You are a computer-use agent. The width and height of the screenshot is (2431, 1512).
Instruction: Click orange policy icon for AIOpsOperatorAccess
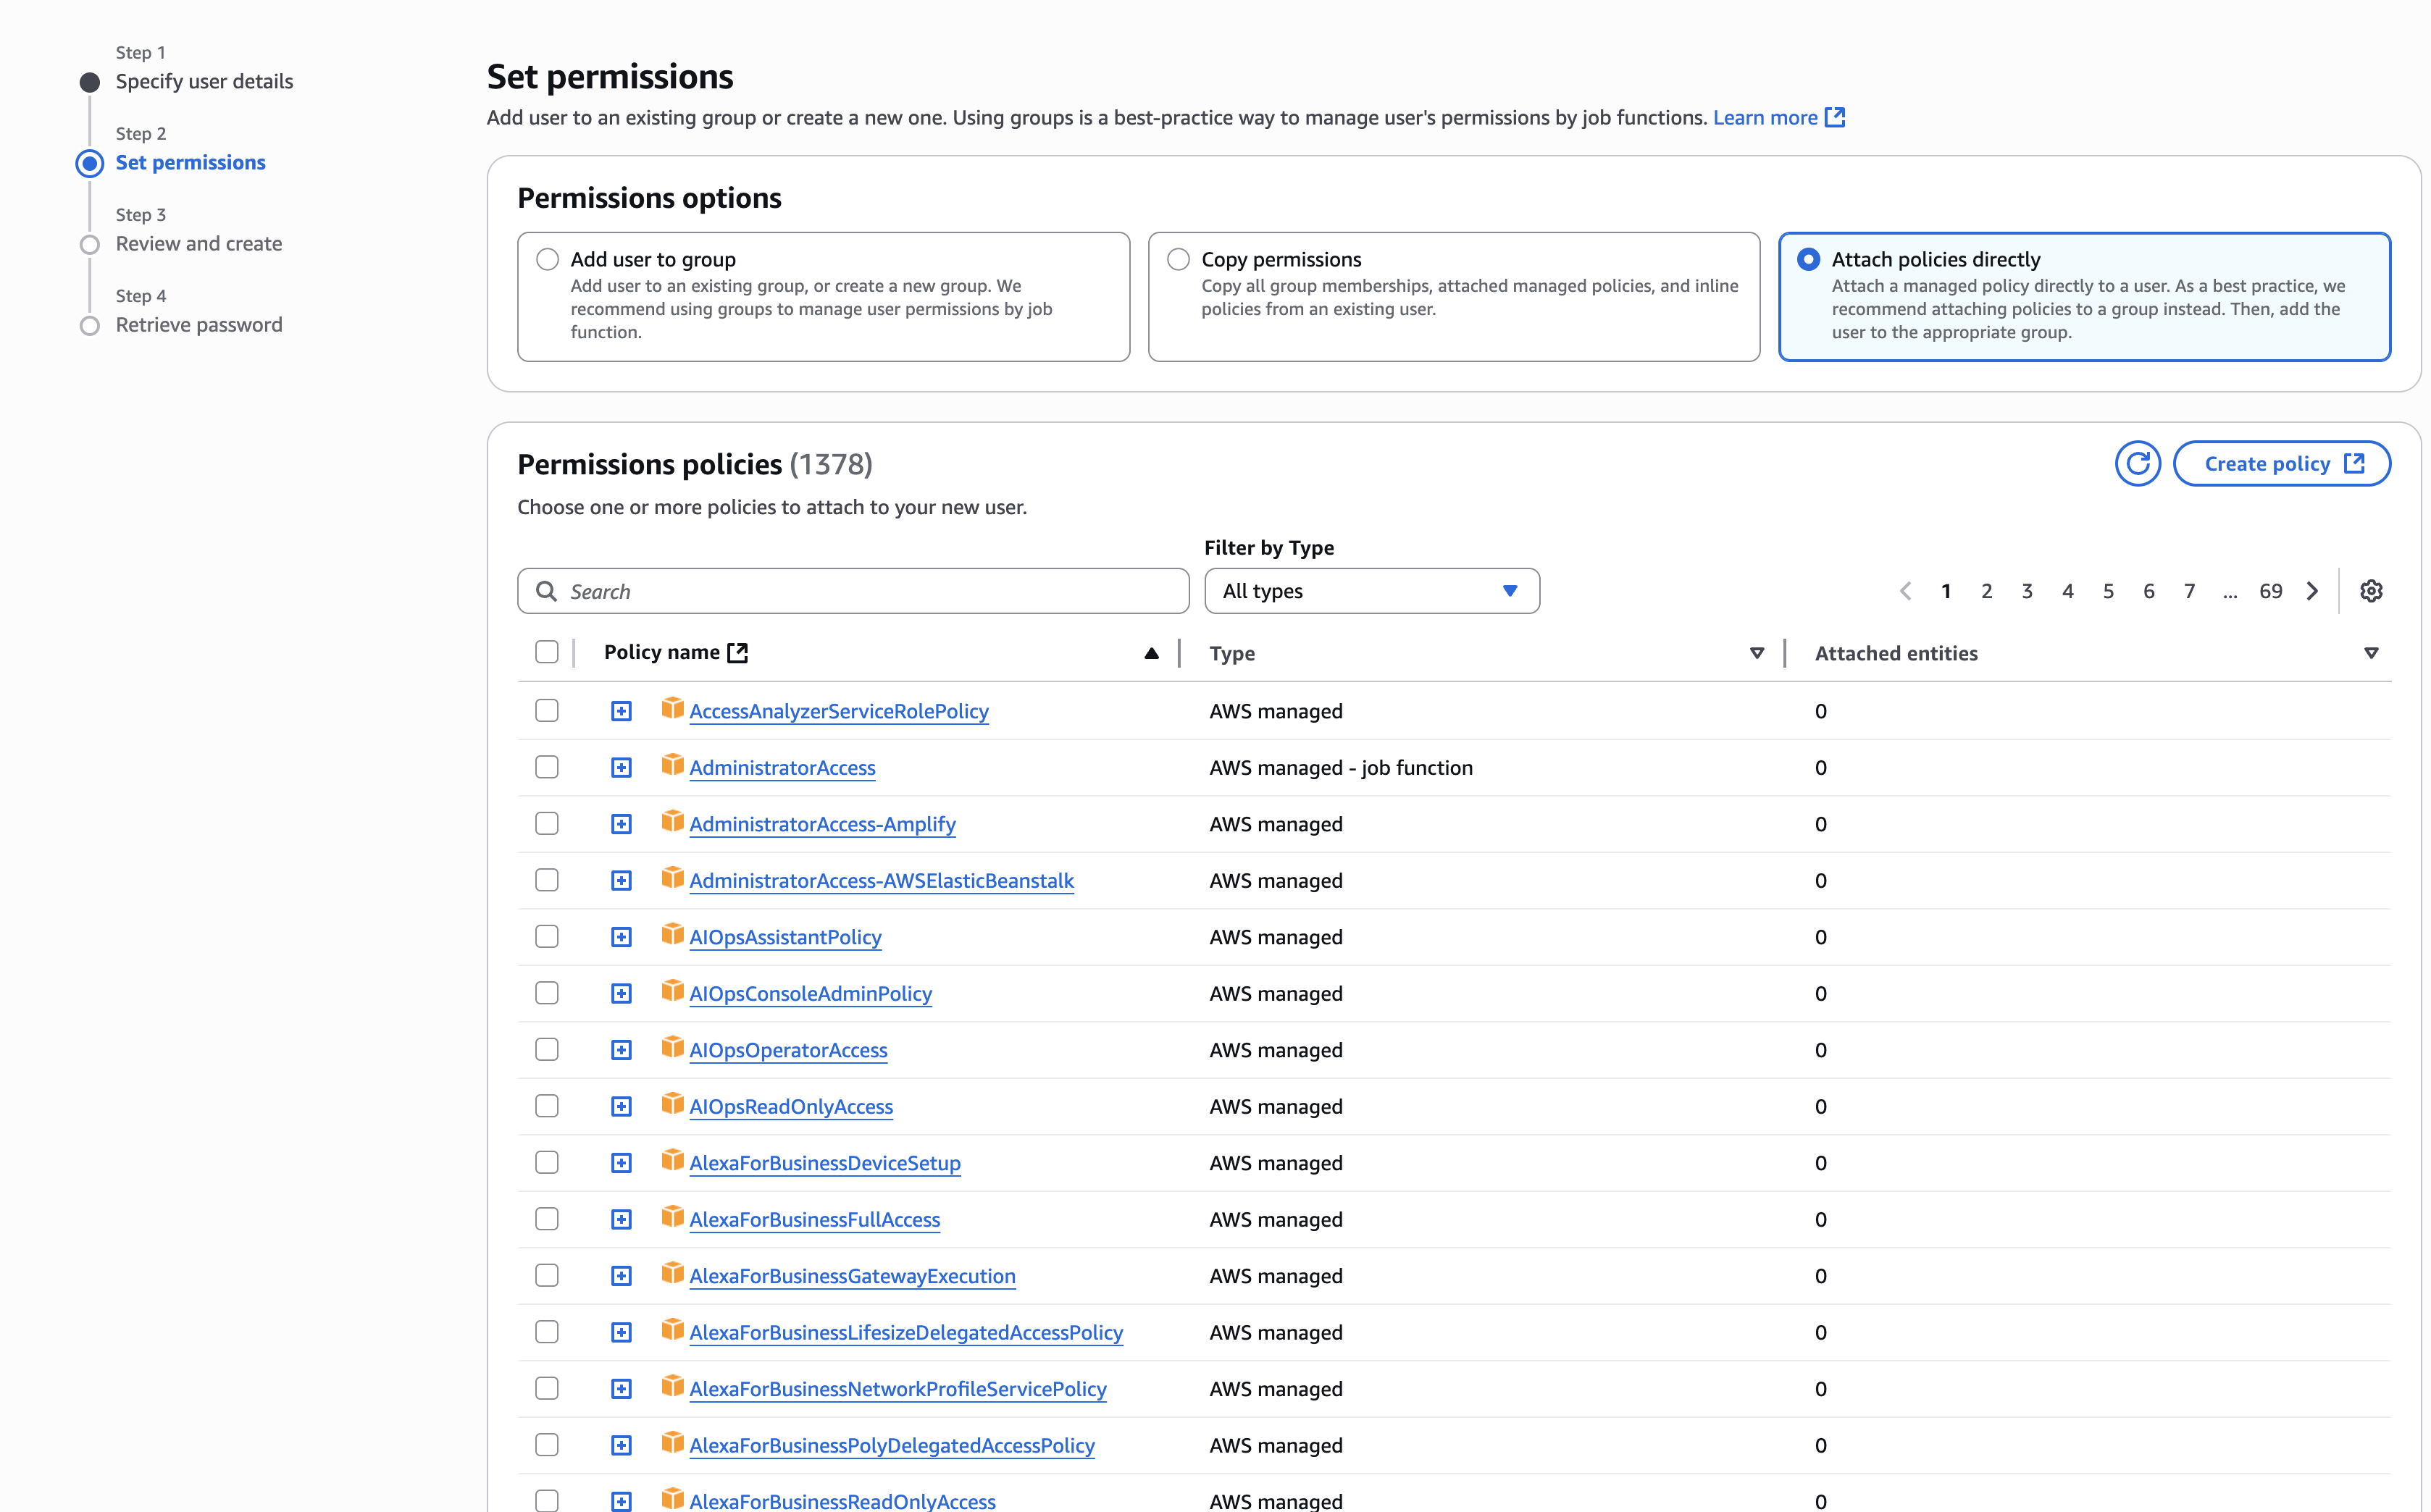672,1048
